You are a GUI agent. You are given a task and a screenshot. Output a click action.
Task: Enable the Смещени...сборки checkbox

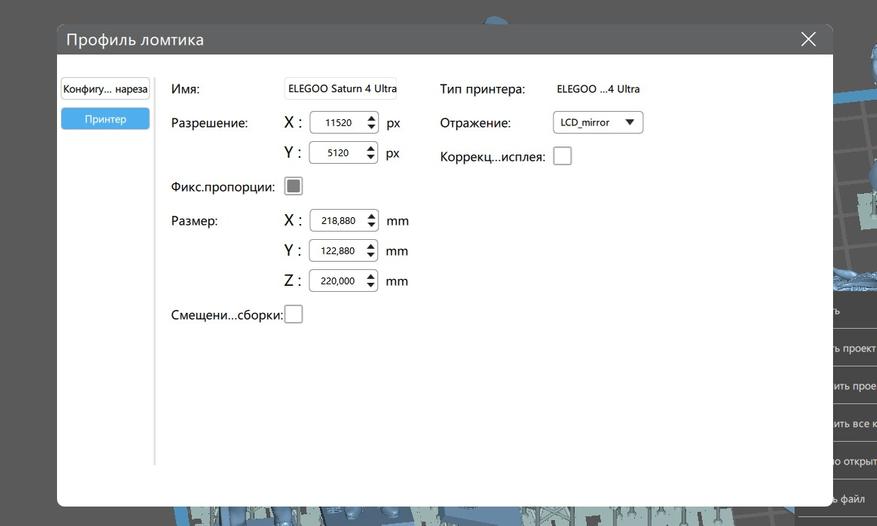(x=294, y=315)
